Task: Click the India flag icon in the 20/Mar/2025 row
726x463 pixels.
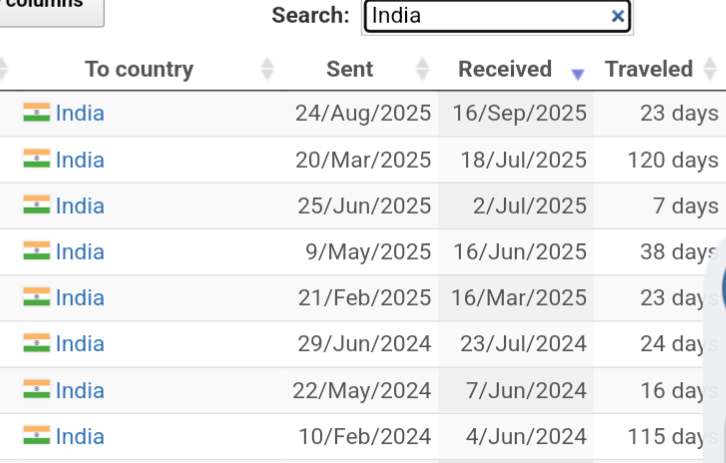Action: (x=37, y=159)
